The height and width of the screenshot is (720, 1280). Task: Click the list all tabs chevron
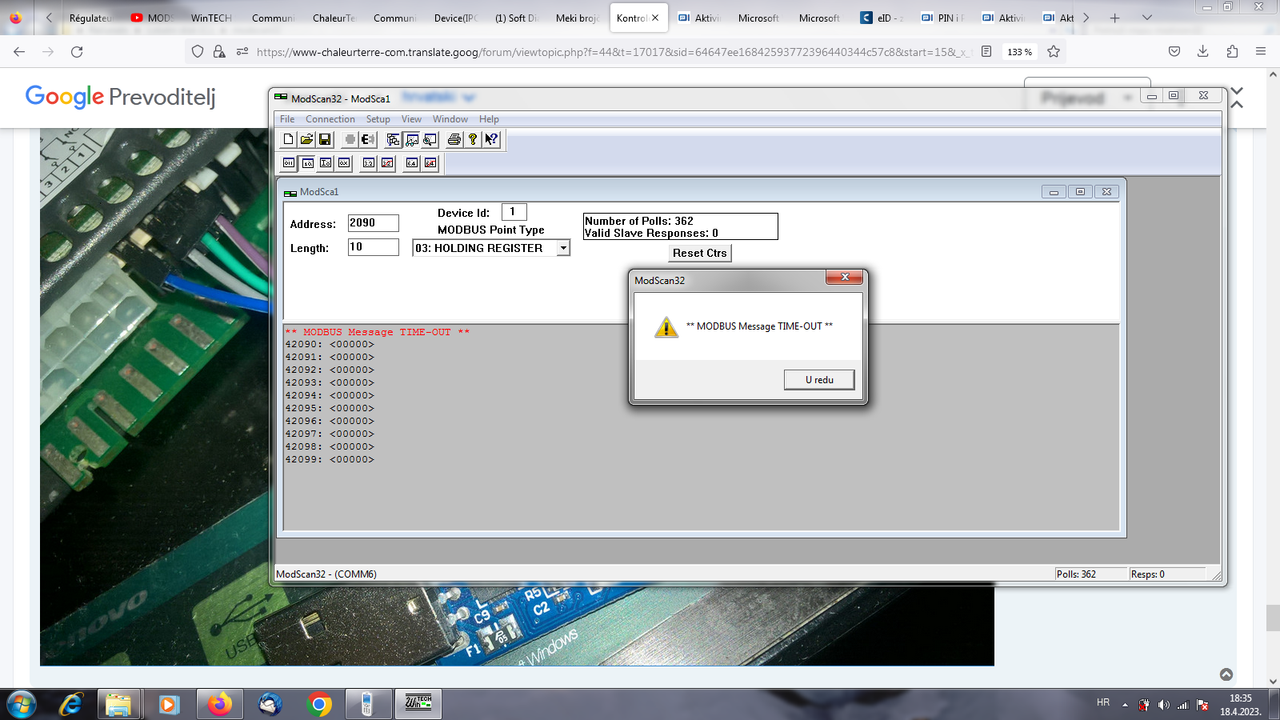(x=1147, y=18)
